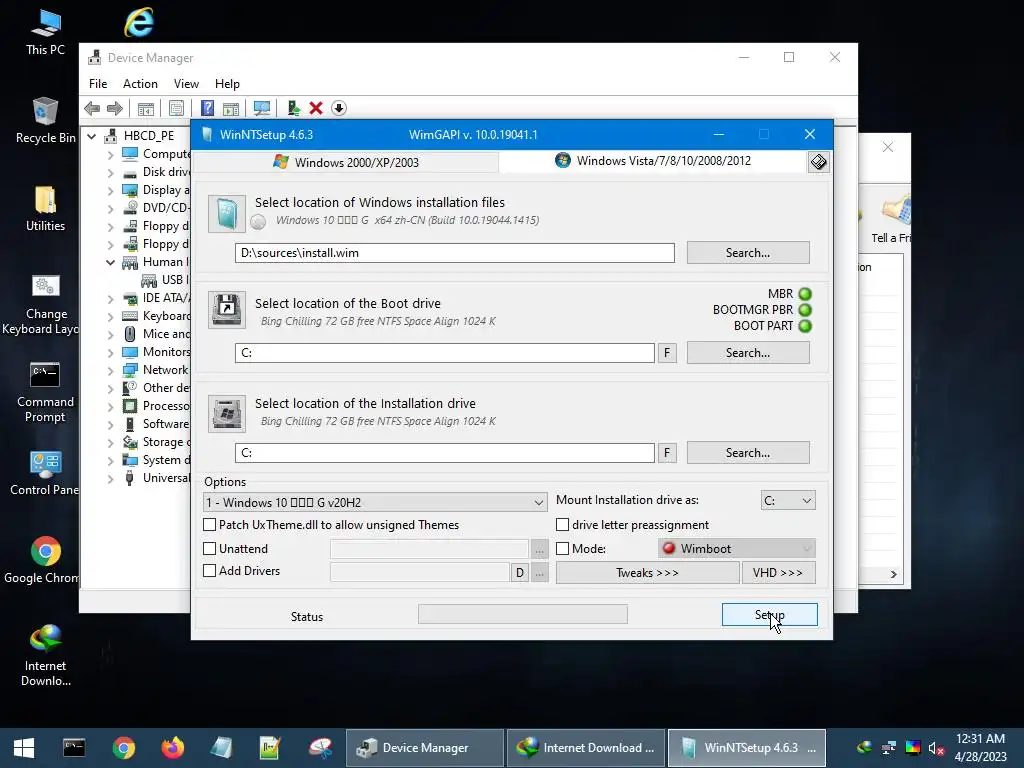Click the WinNTSetup top-right diamond tool icon
The height and width of the screenshot is (768, 1024).
pyautogui.click(x=818, y=161)
